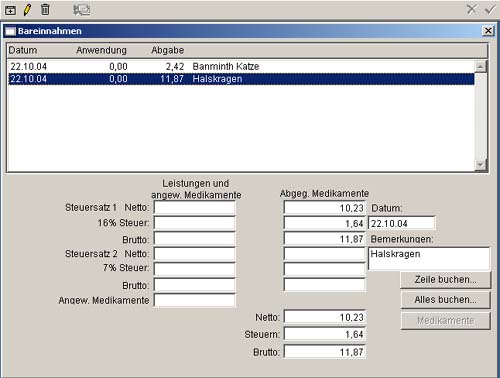500x378 pixels.
Task: Select the Halskragen row in list
Action: click(241, 79)
